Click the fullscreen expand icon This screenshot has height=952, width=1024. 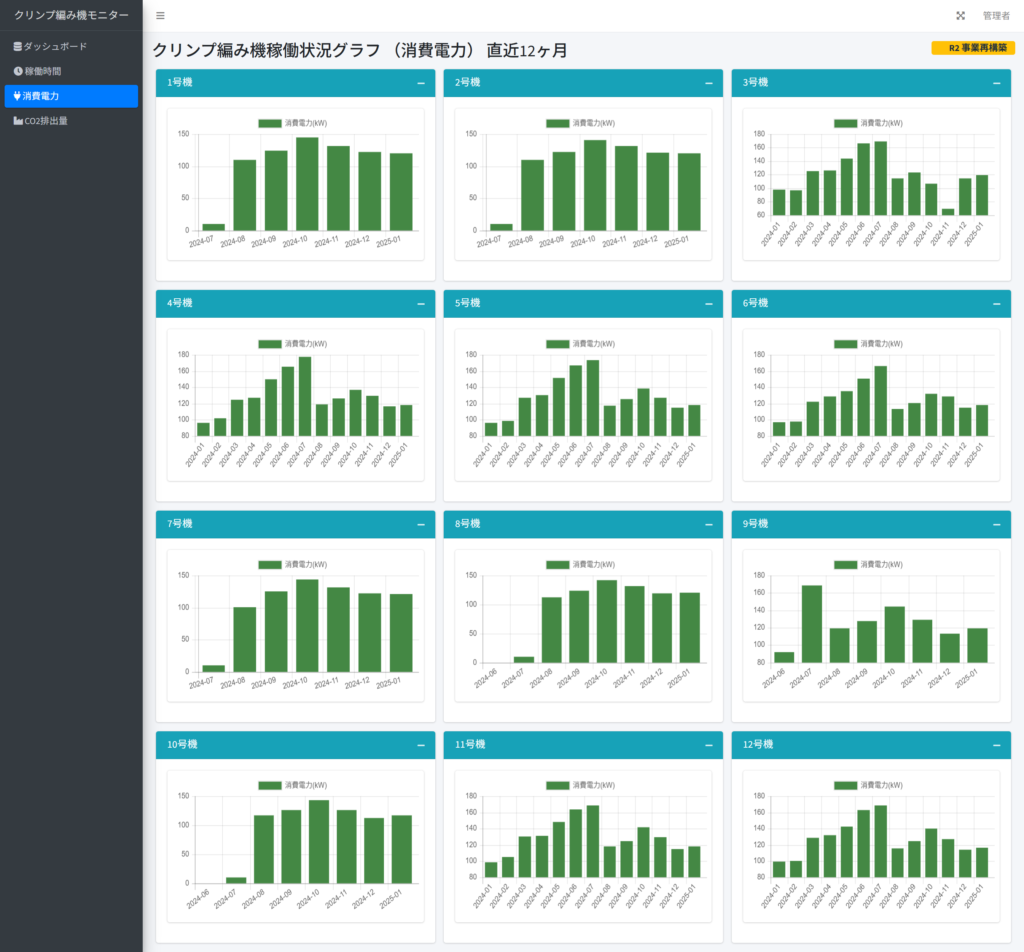(961, 16)
